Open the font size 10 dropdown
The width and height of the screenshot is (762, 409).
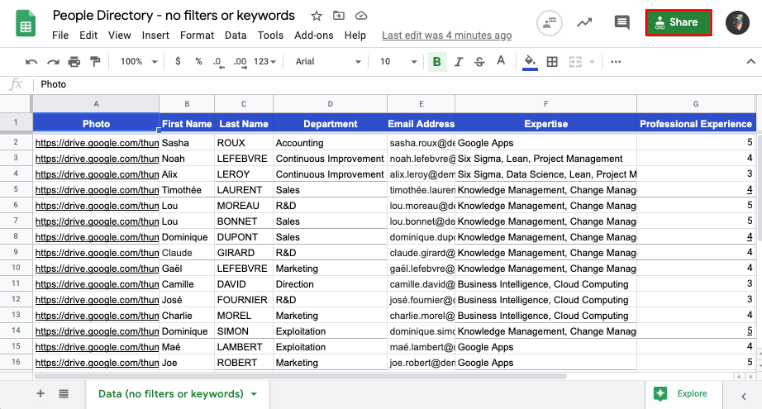pyautogui.click(x=398, y=62)
